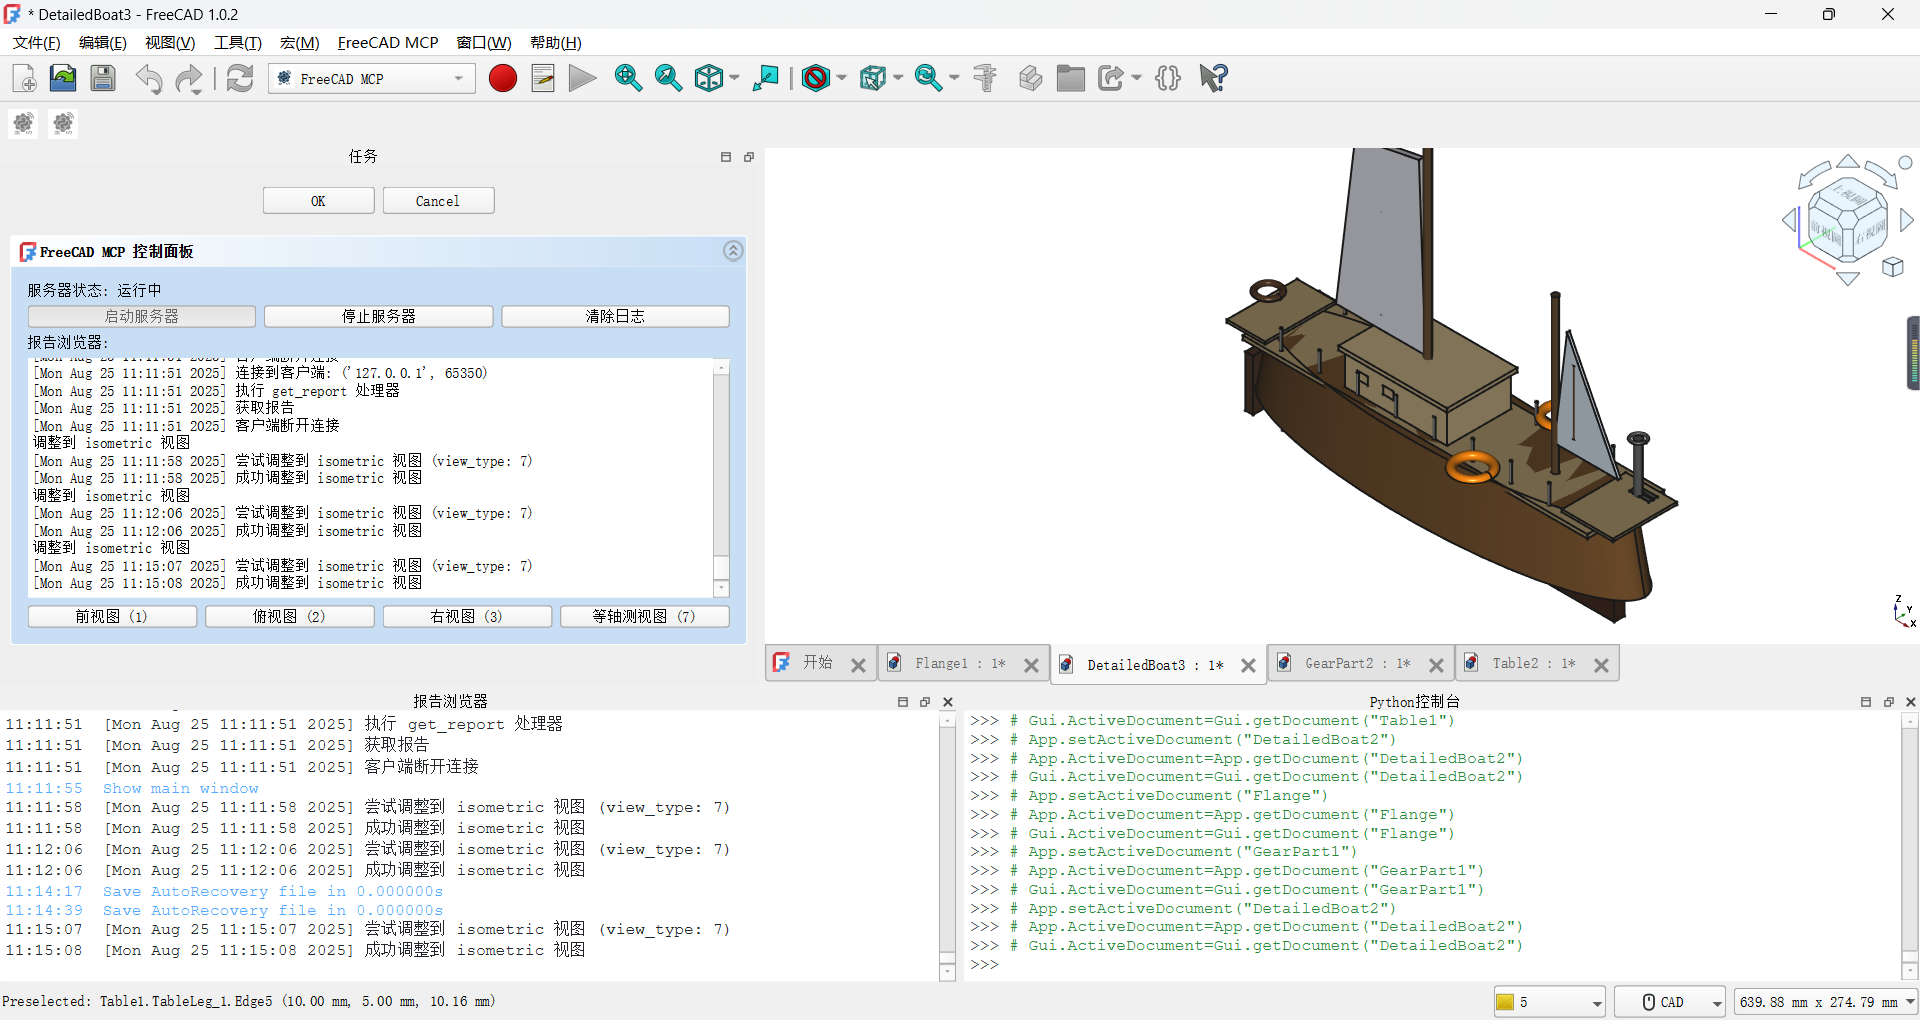
Task: Refresh and recompute the document
Action: (240, 78)
